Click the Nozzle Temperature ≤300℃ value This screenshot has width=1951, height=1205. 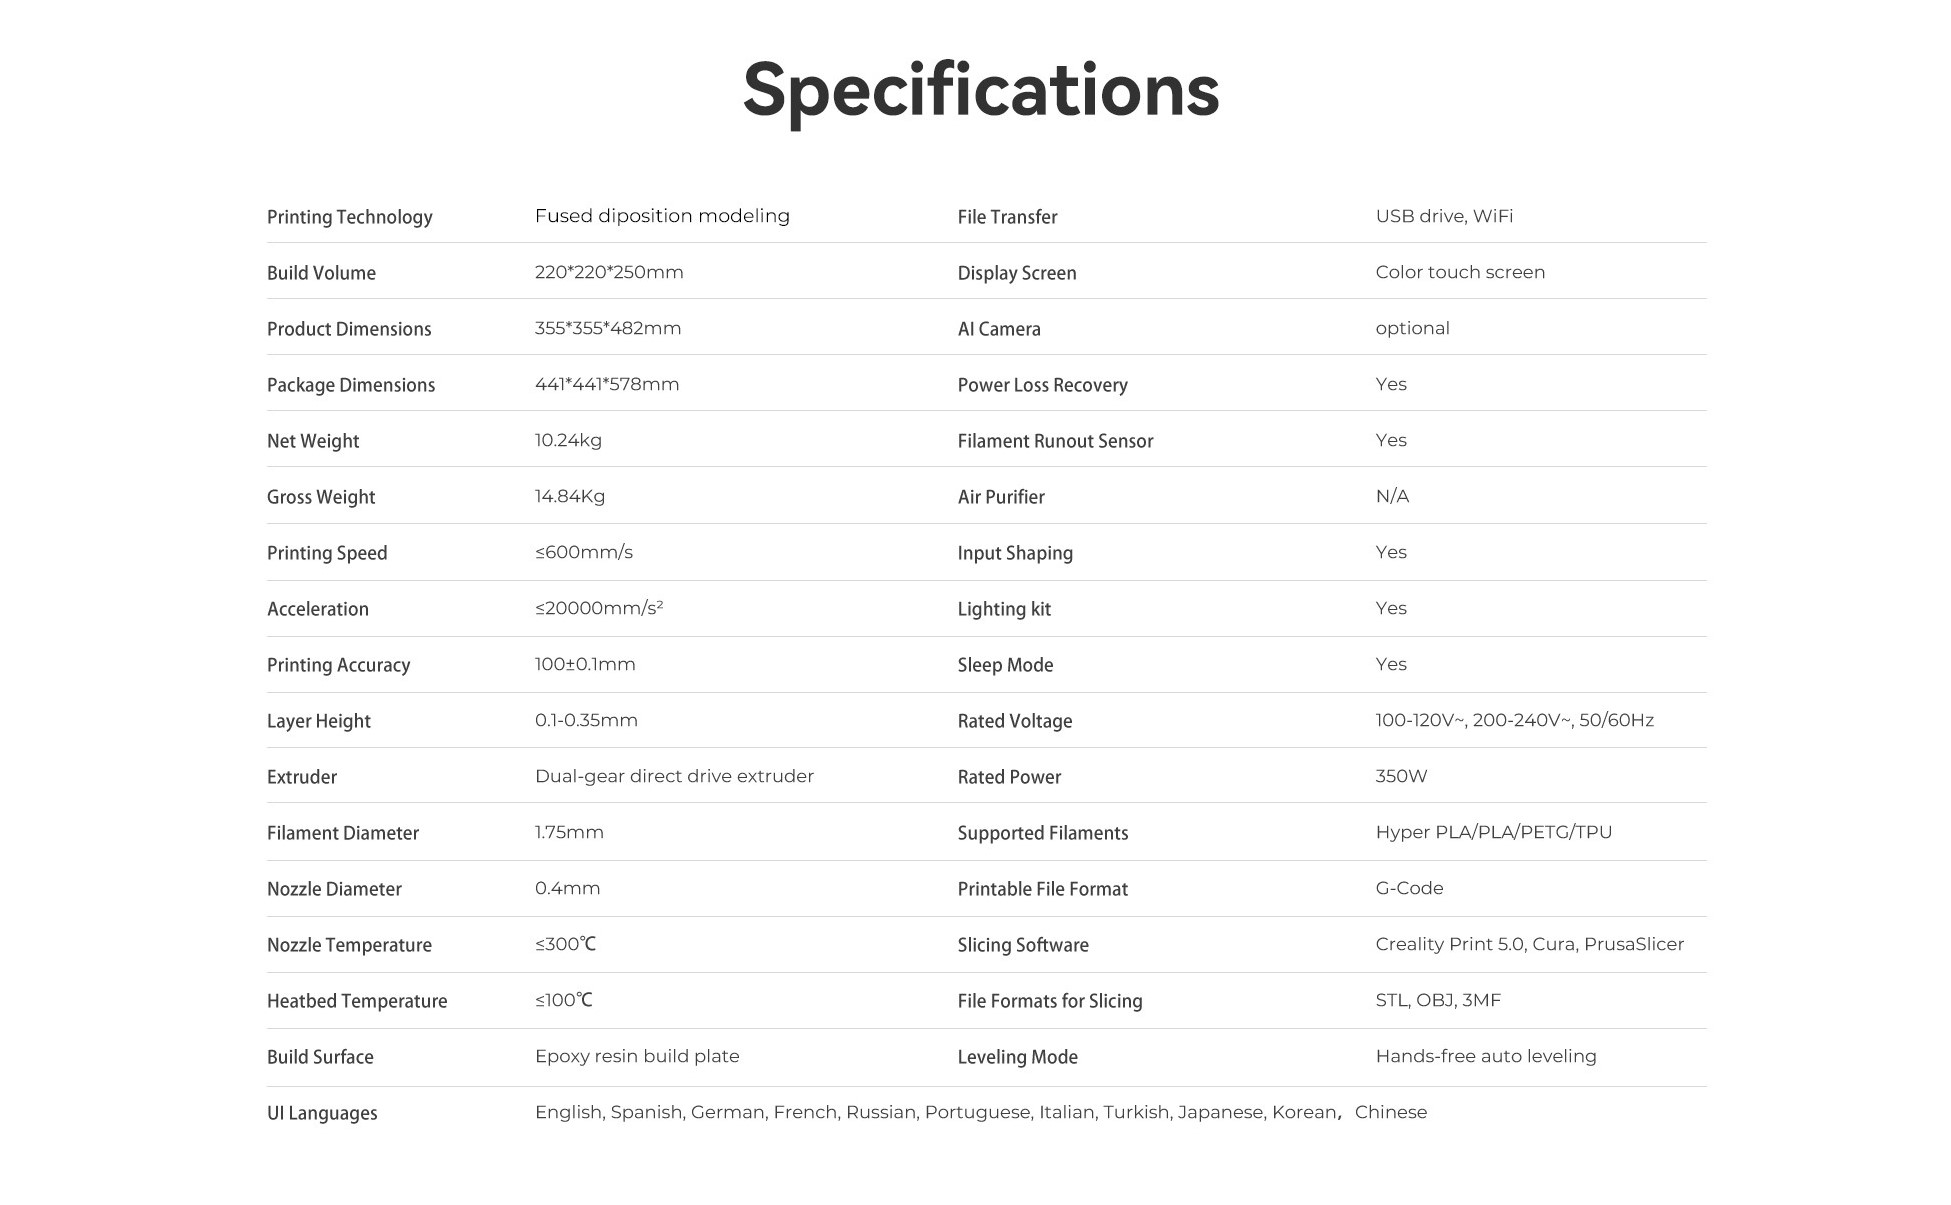point(565,944)
